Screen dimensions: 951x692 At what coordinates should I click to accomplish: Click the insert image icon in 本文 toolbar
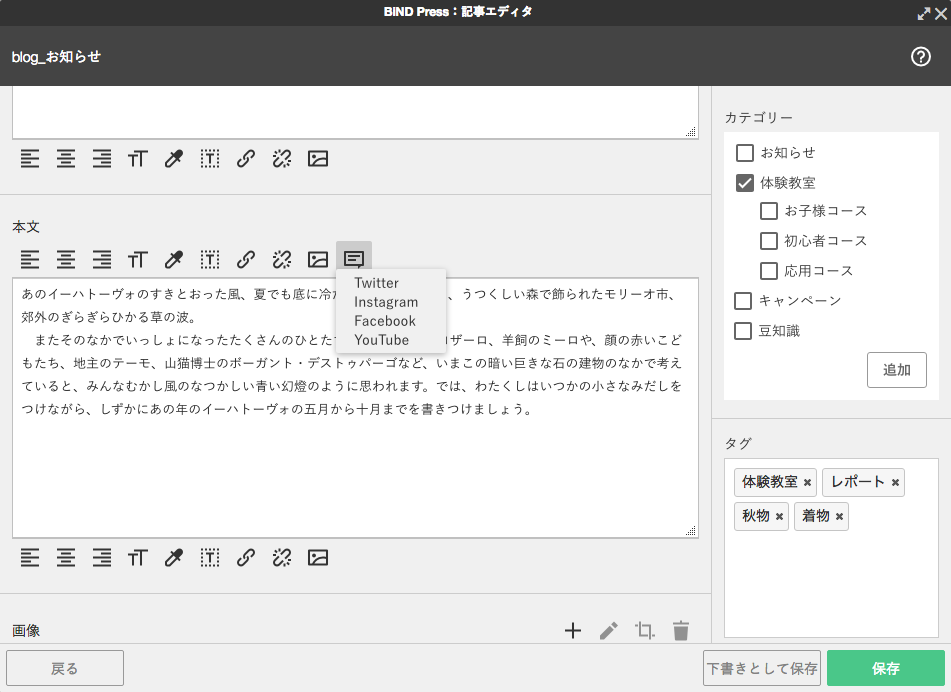[x=317, y=259]
